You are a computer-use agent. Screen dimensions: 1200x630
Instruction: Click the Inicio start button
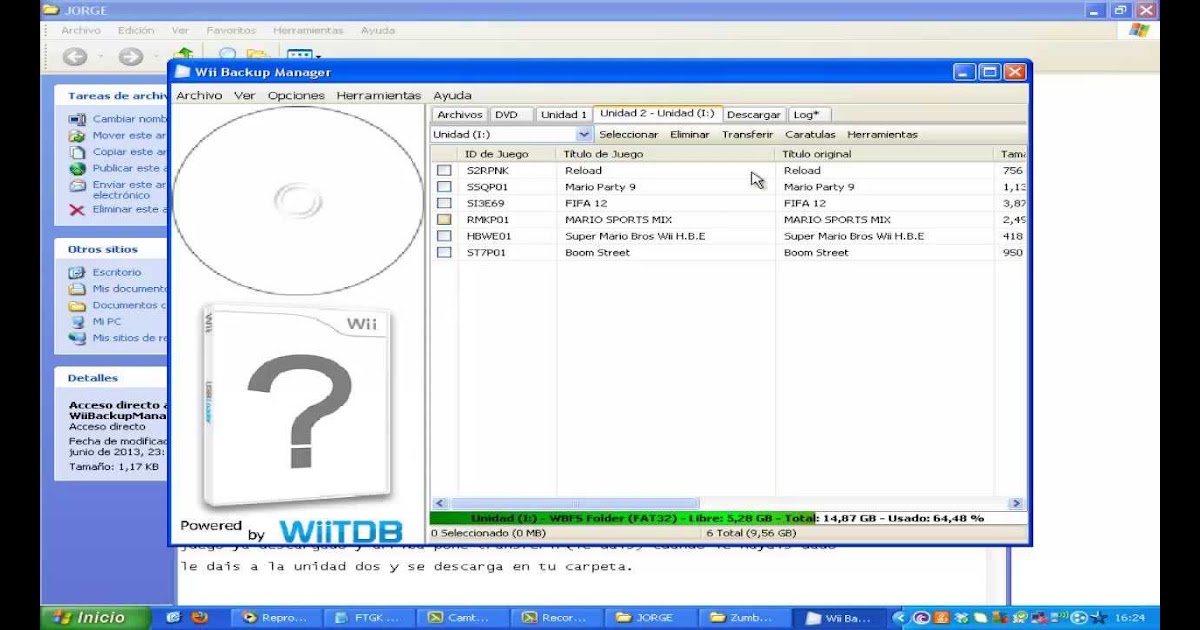[96, 618]
